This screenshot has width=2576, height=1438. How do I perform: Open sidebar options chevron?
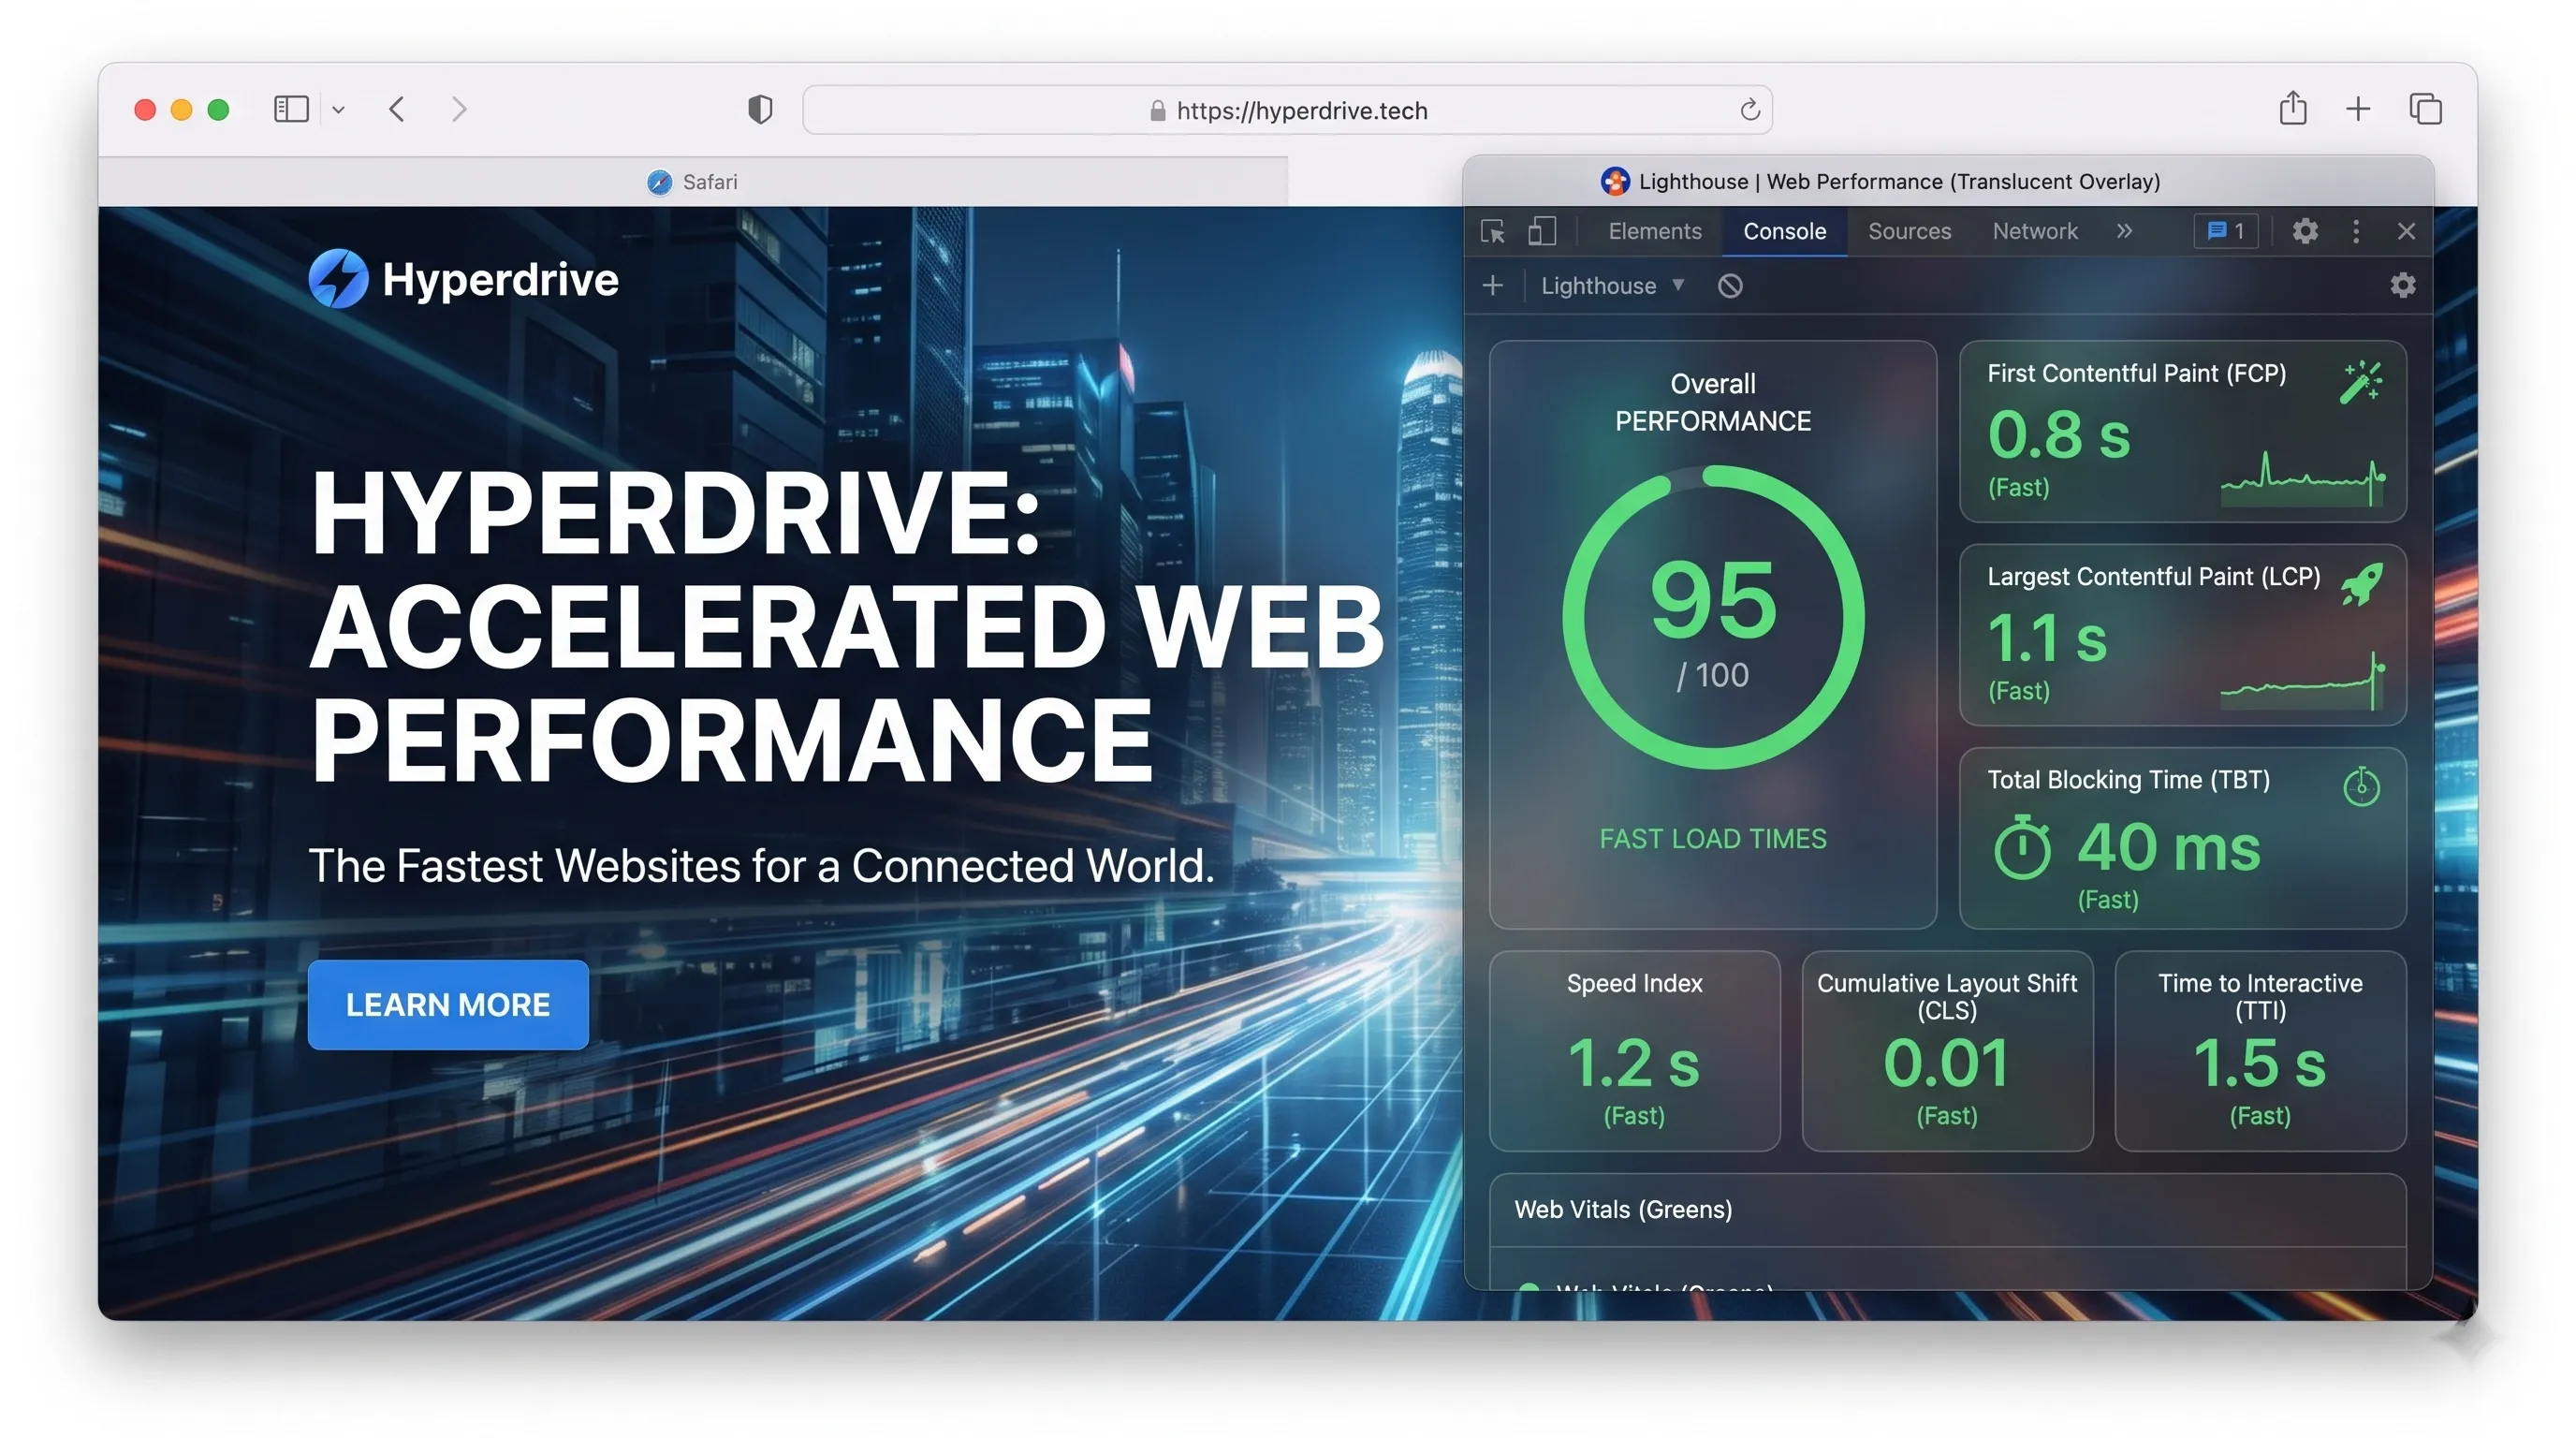(x=339, y=110)
